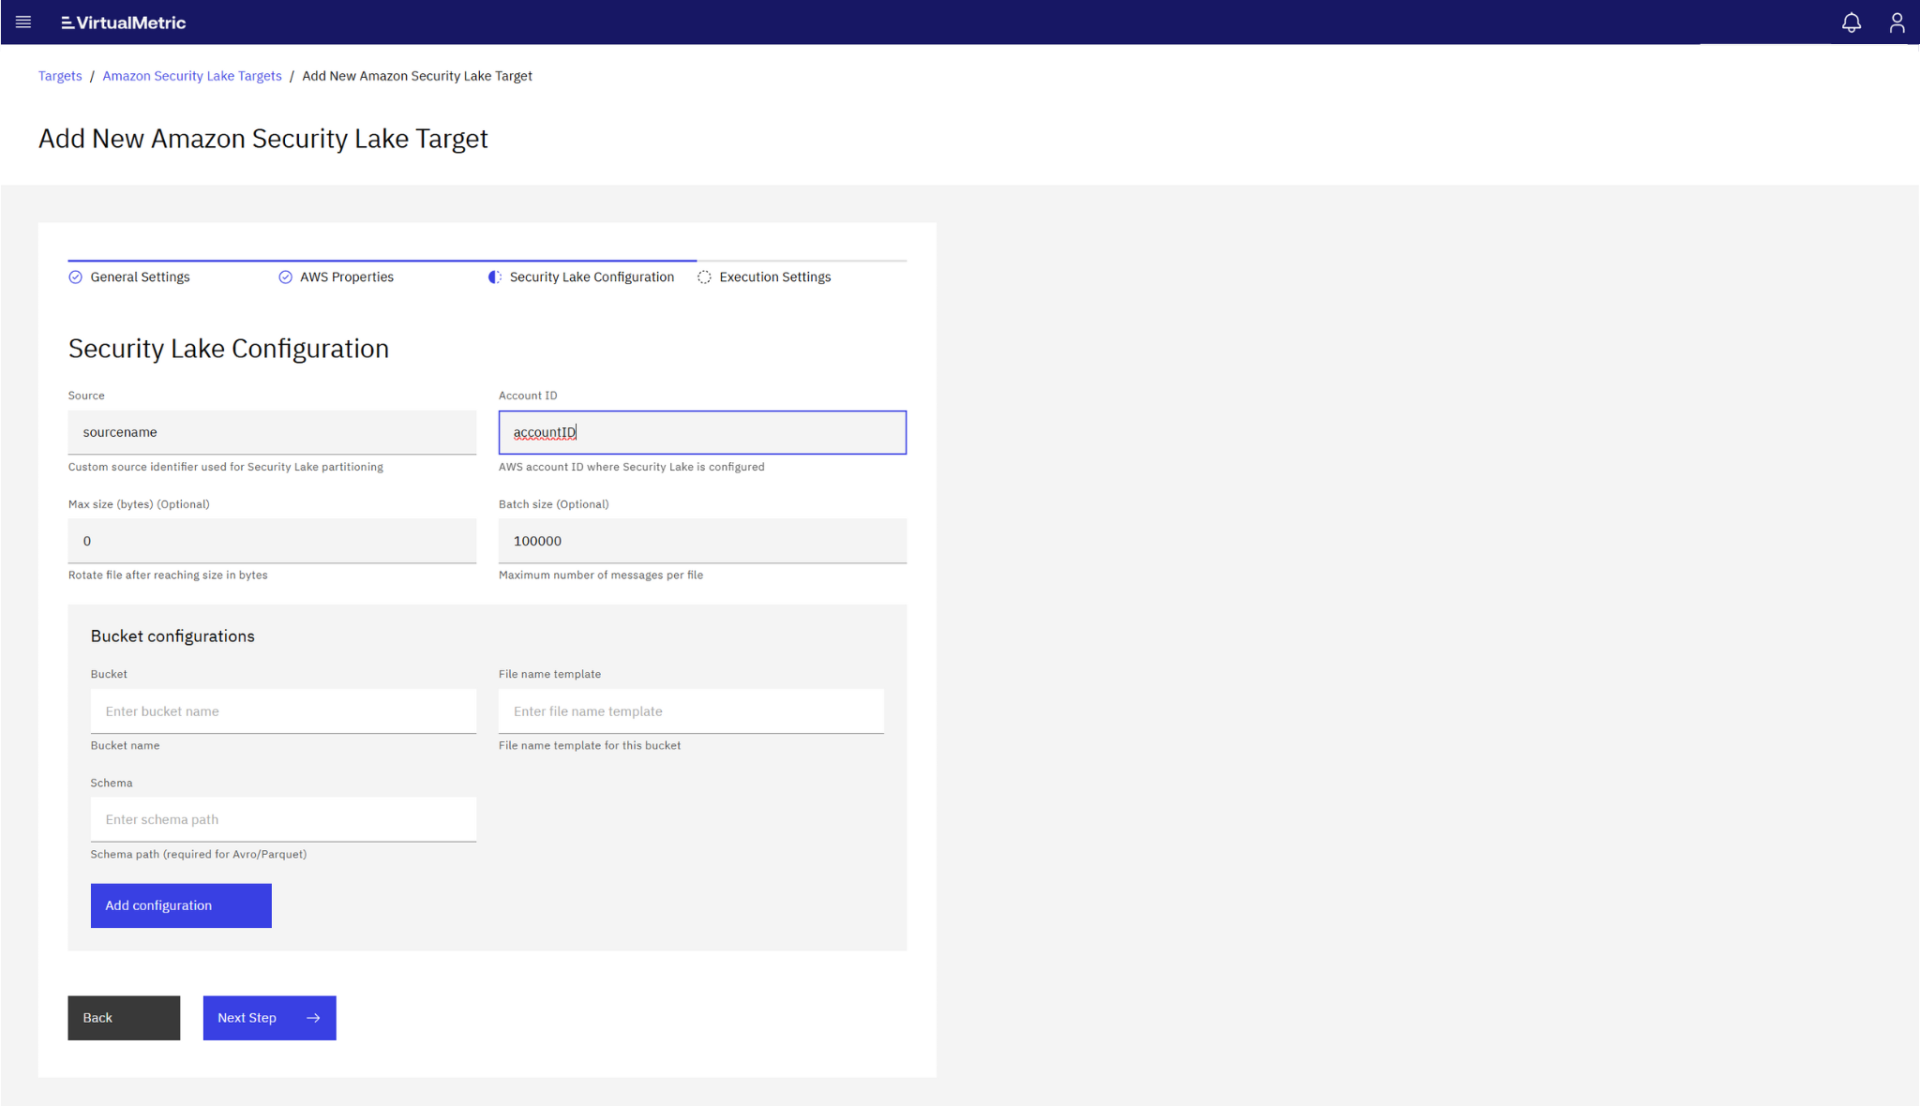Select the Enter schema path field
The width and height of the screenshot is (1920, 1106).
(x=283, y=819)
